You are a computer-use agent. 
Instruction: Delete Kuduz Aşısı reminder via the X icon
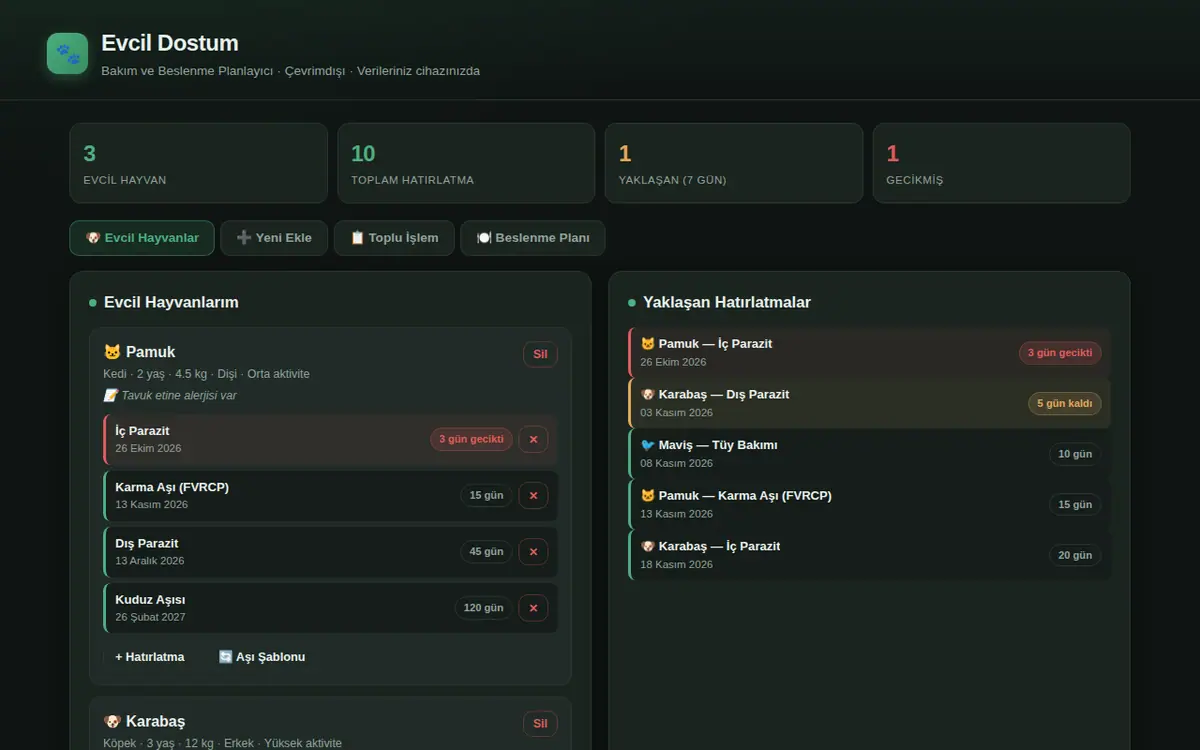tap(533, 607)
